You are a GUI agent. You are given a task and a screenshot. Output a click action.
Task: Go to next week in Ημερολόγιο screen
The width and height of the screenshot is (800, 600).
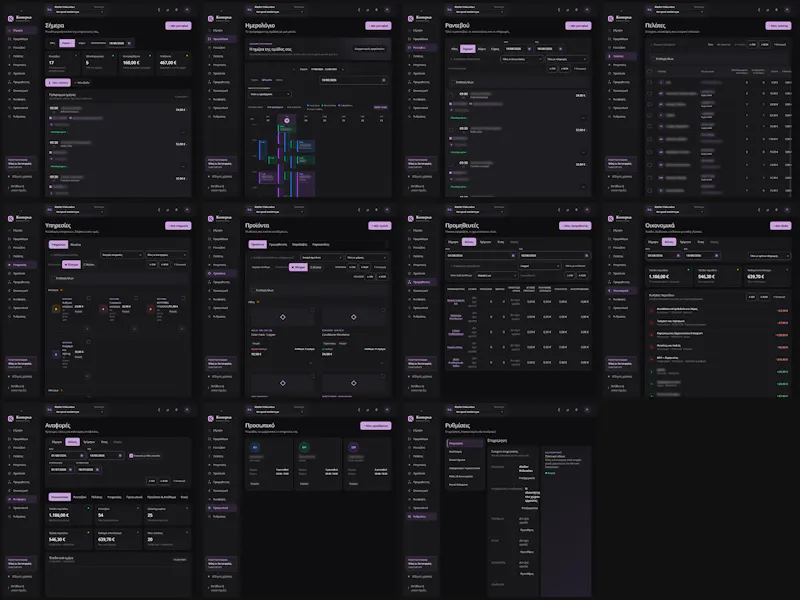click(x=343, y=69)
